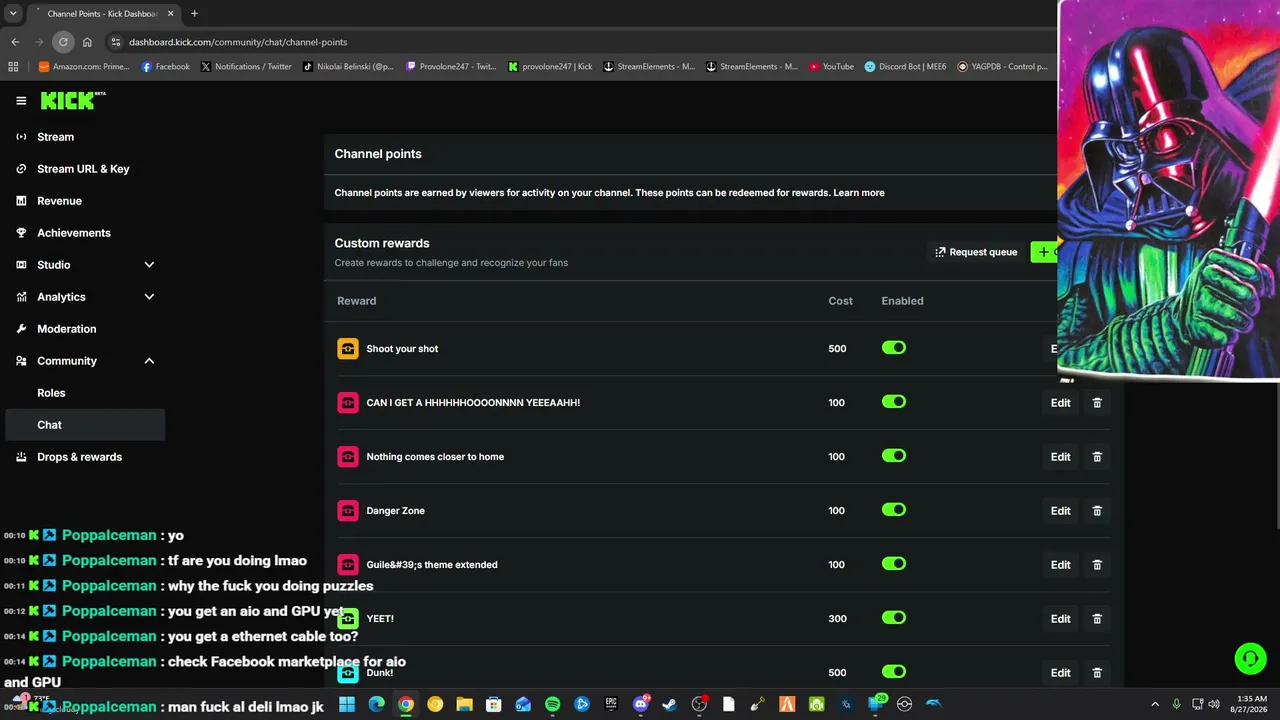1280x720 pixels.
Task: Show hidden system tray icons
Action: coord(1155,704)
